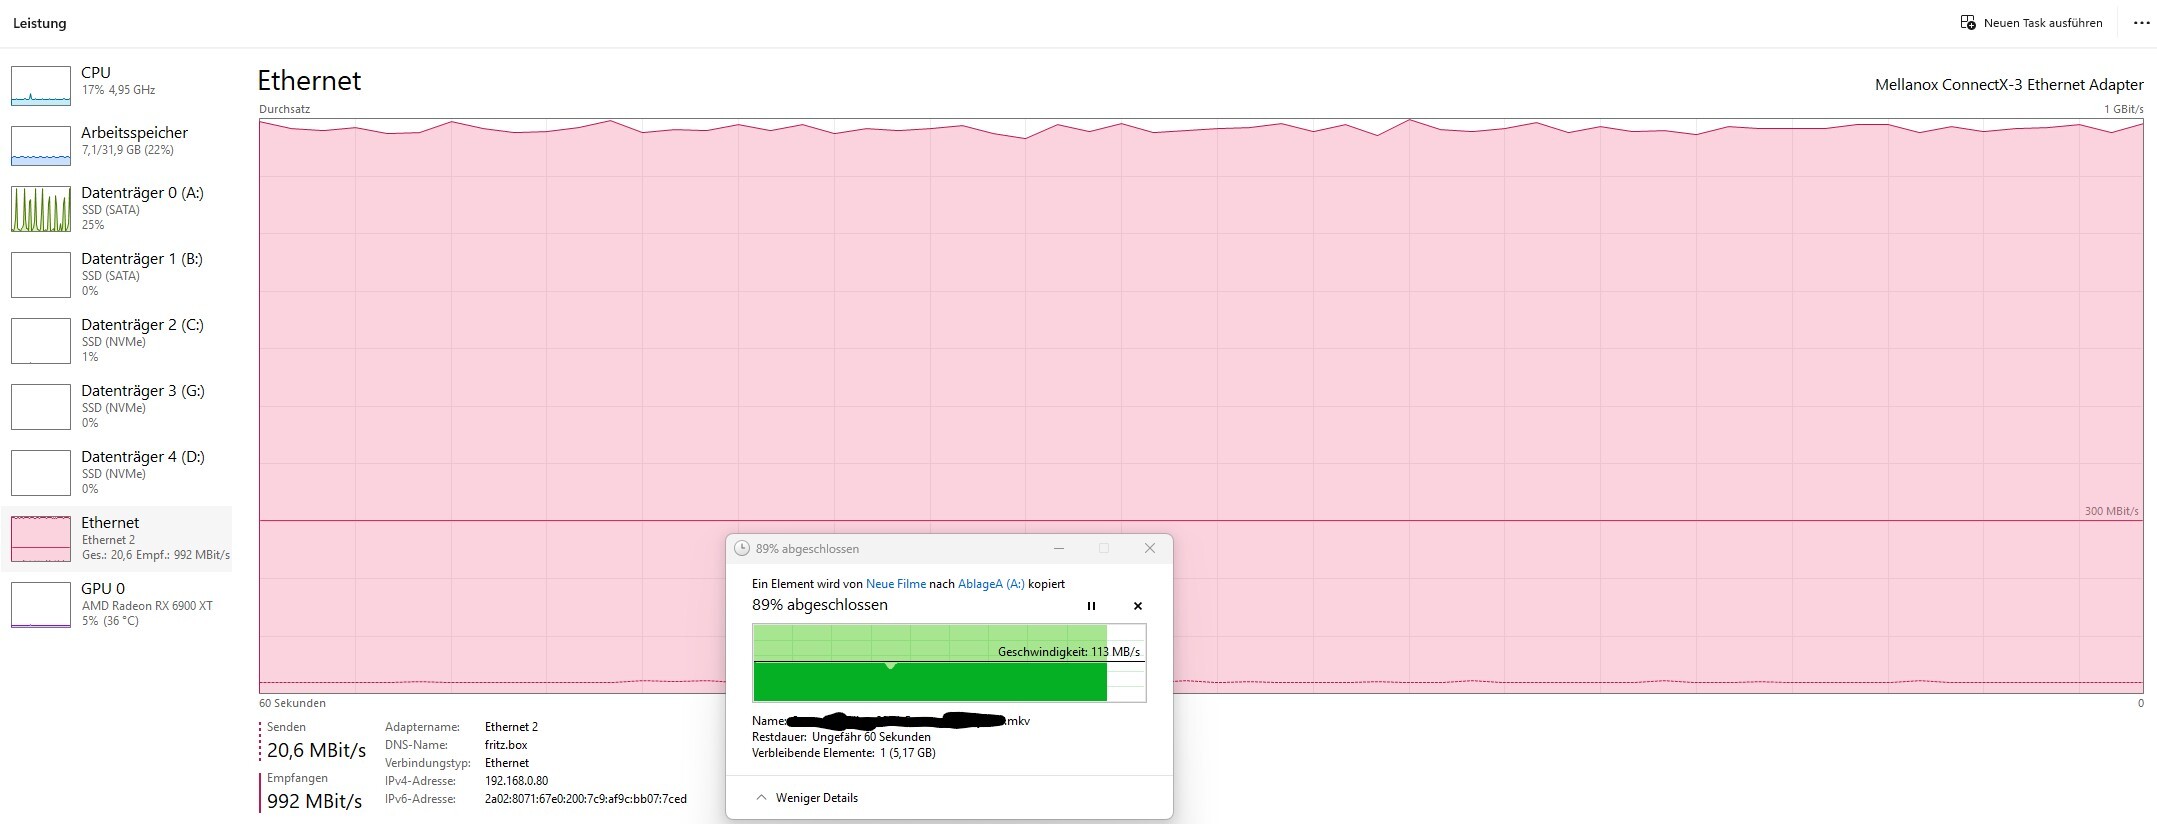Select Datenträger 1 (B:) sidebar entry

[118, 275]
